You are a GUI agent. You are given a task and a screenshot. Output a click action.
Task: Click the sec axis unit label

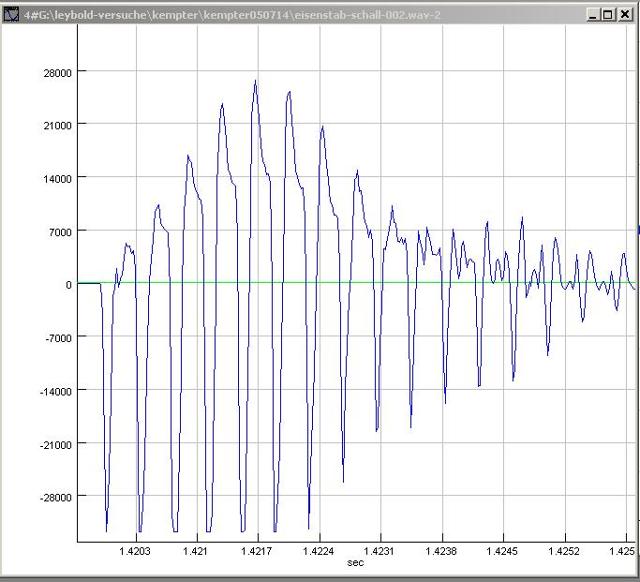[355, 562]
